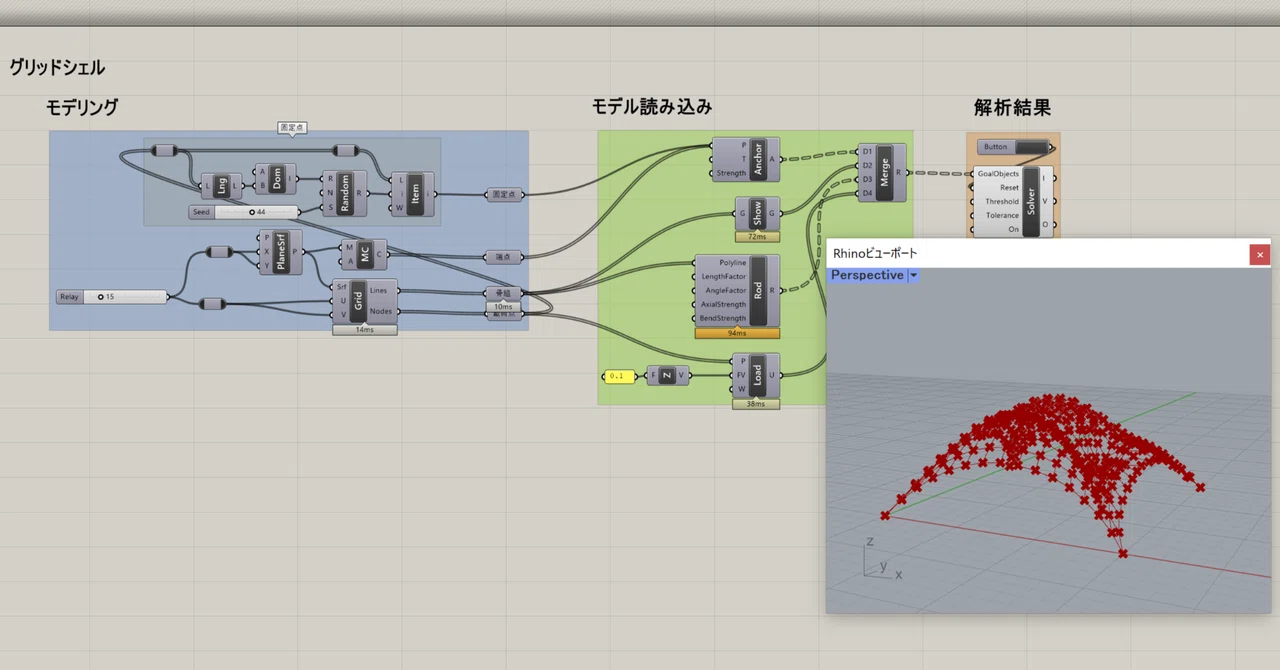Click the 固定点 group label tag
The width and height of the screenshot is (1280, 670).
[291, 128]
